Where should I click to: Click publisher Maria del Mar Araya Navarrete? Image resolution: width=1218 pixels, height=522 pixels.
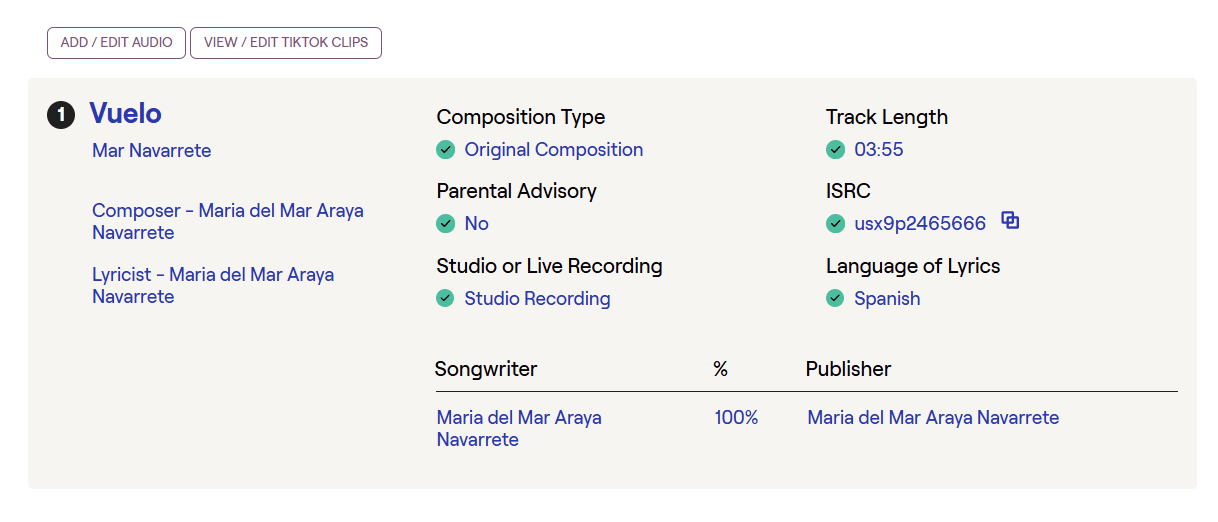(933, 418)
